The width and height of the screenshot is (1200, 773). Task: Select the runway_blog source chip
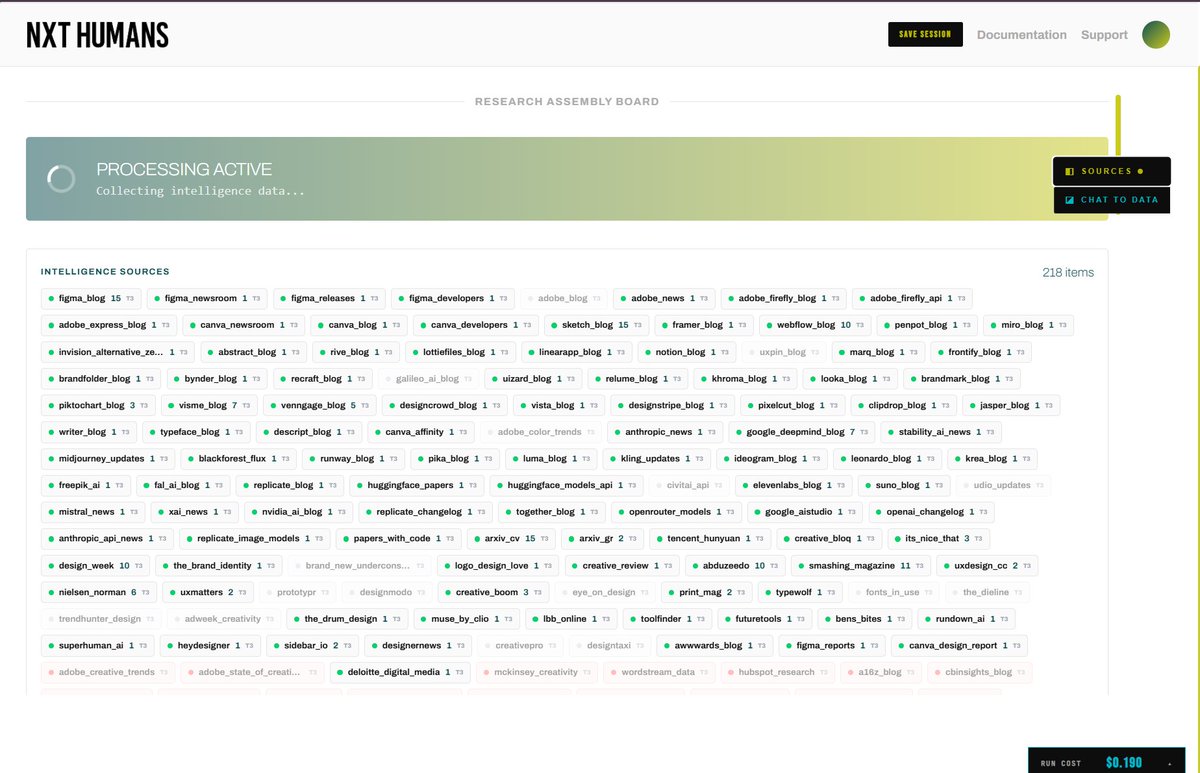(354, 459)
